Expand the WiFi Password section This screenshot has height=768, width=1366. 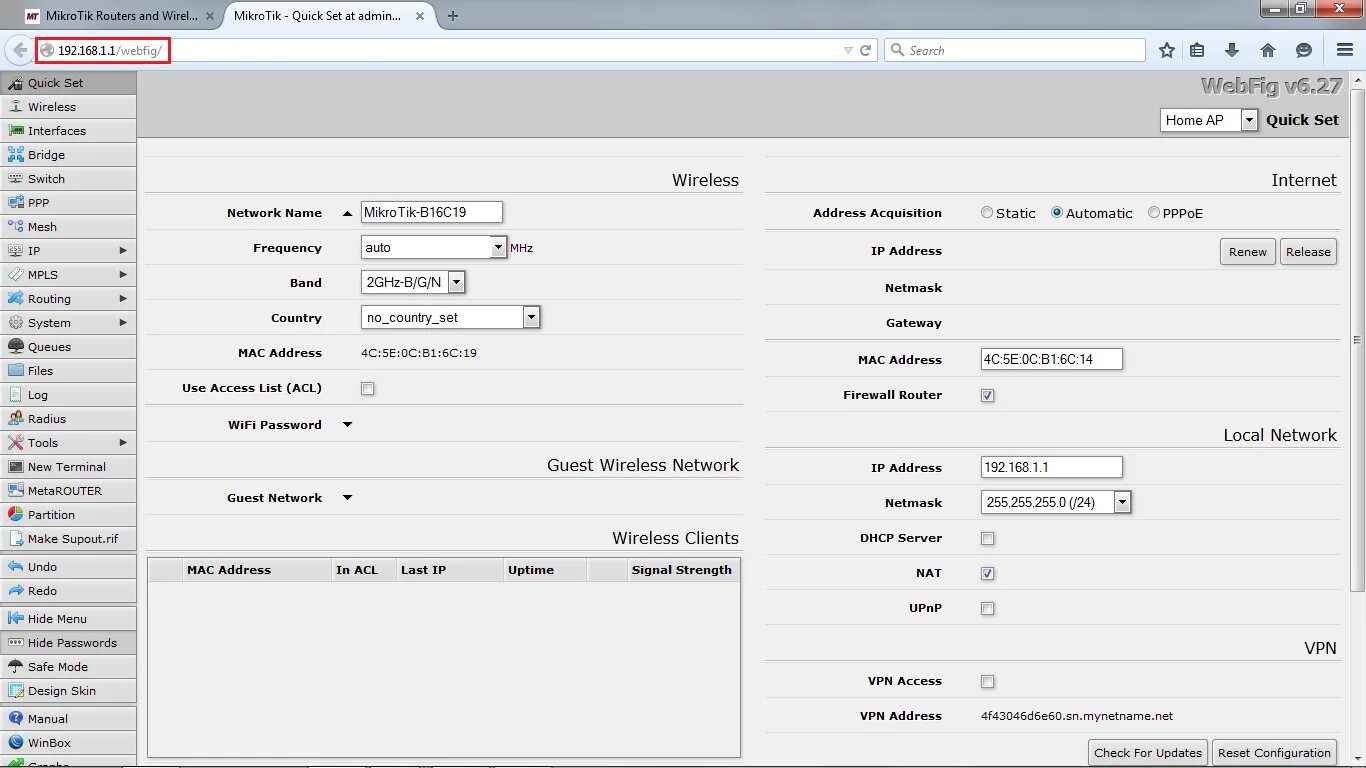coord(348,425)
